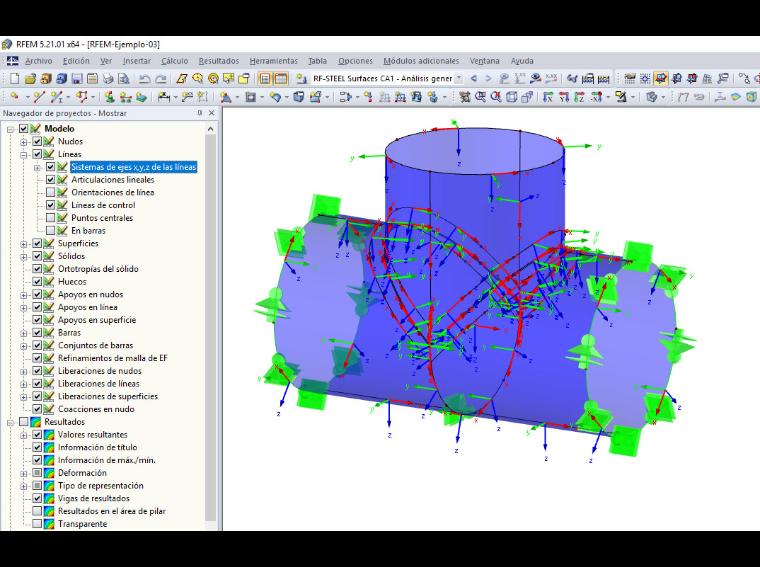Toggle the Nudos checkbox

37,142
